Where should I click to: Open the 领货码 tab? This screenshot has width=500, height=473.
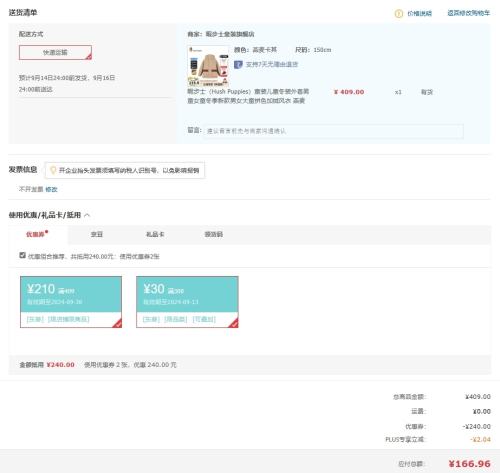point(214,235)
